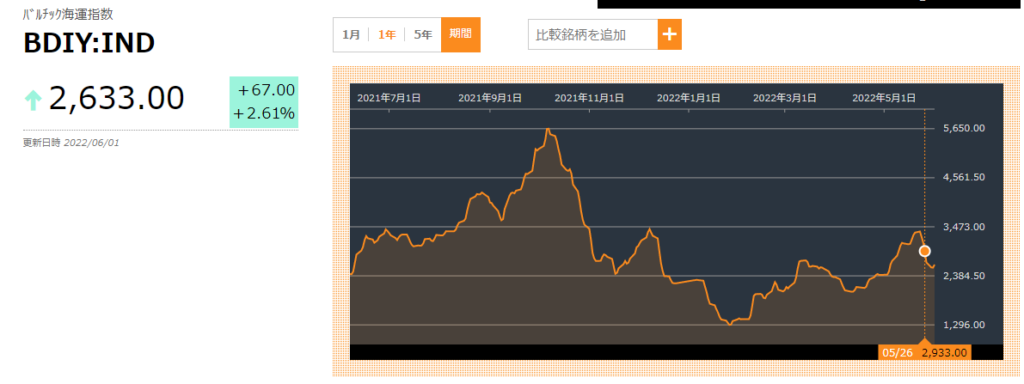
Task: Select the 1年 time range tab
Action: 387,35
